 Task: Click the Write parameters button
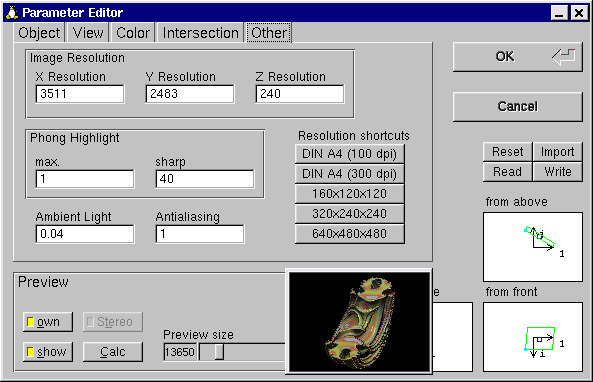(x=557, y=172)
